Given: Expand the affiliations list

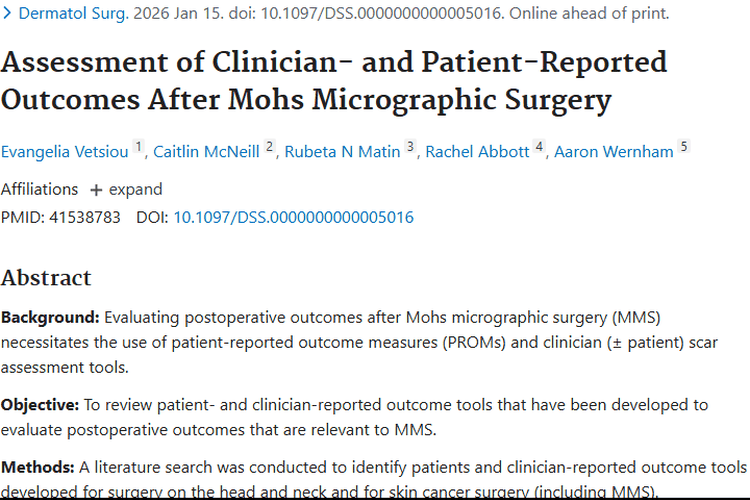Looking at the screenshot, I should [126, 189].
